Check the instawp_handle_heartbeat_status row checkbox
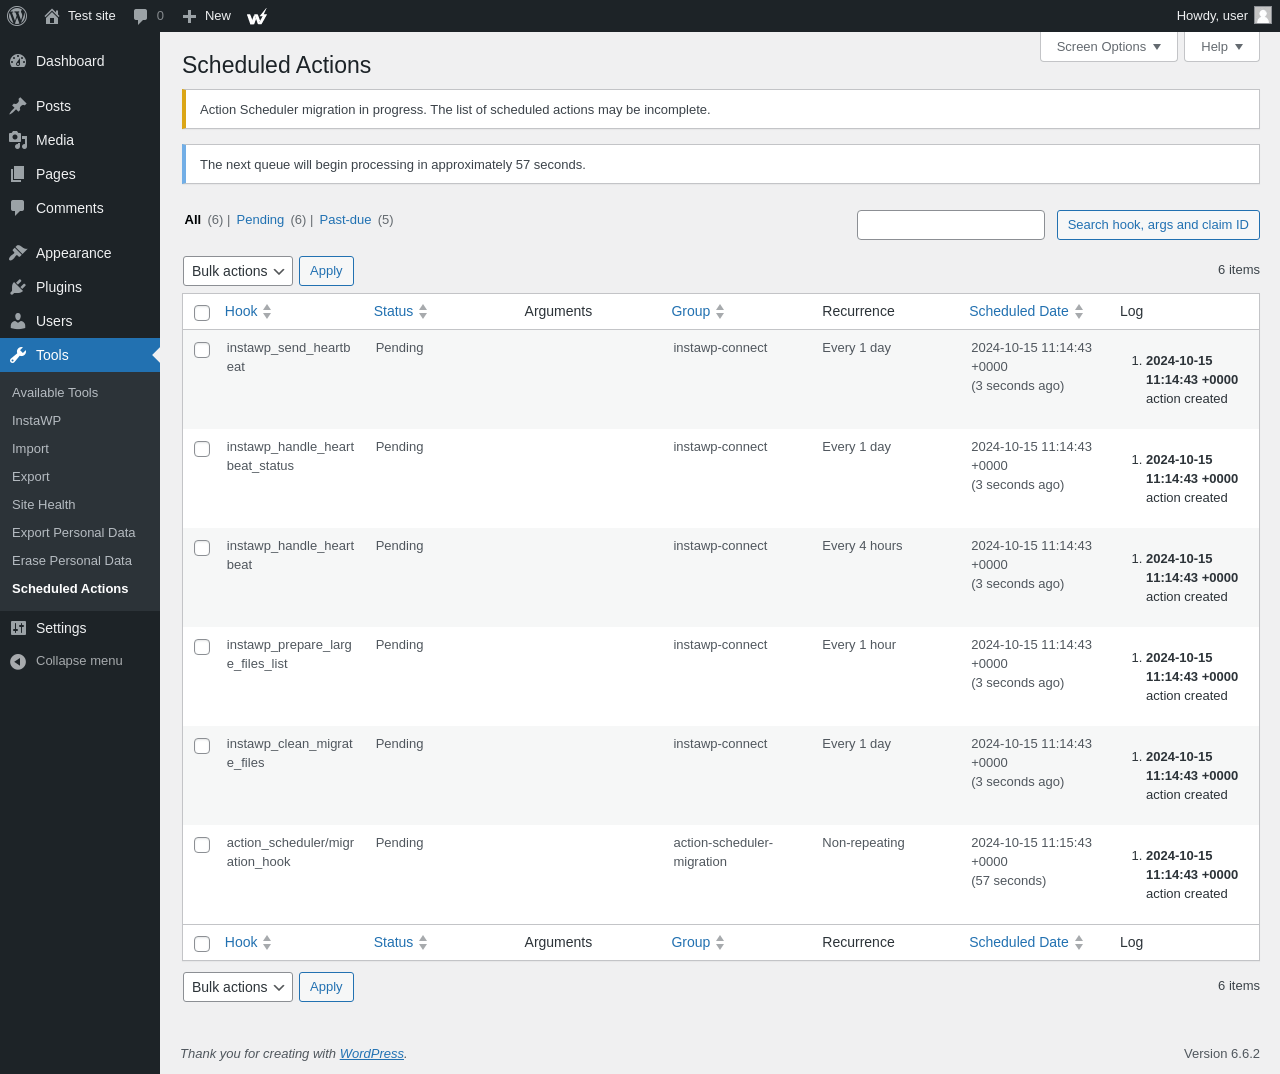The image size is (1280, 1074). (202, 449)
